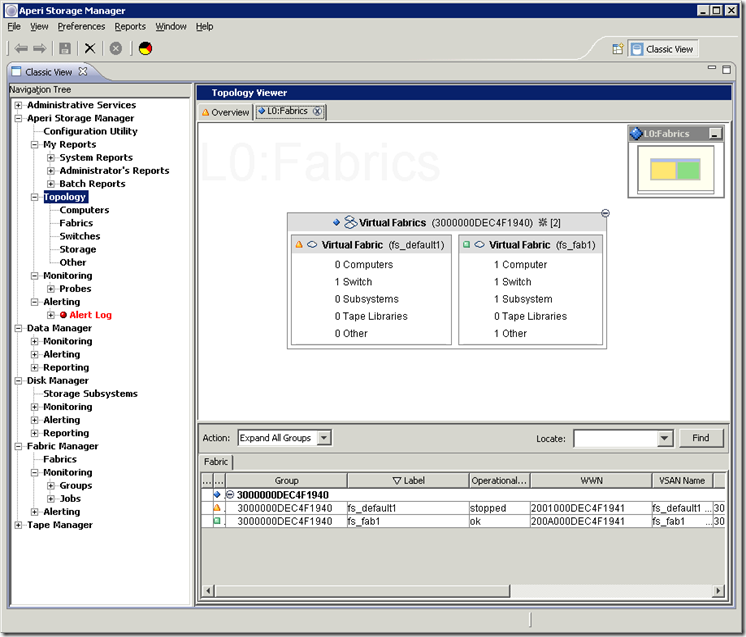Expand the Alert Log tree node
Image resolution: width=746 pixels, height=637 pixels.
click(x=51, y=315)
